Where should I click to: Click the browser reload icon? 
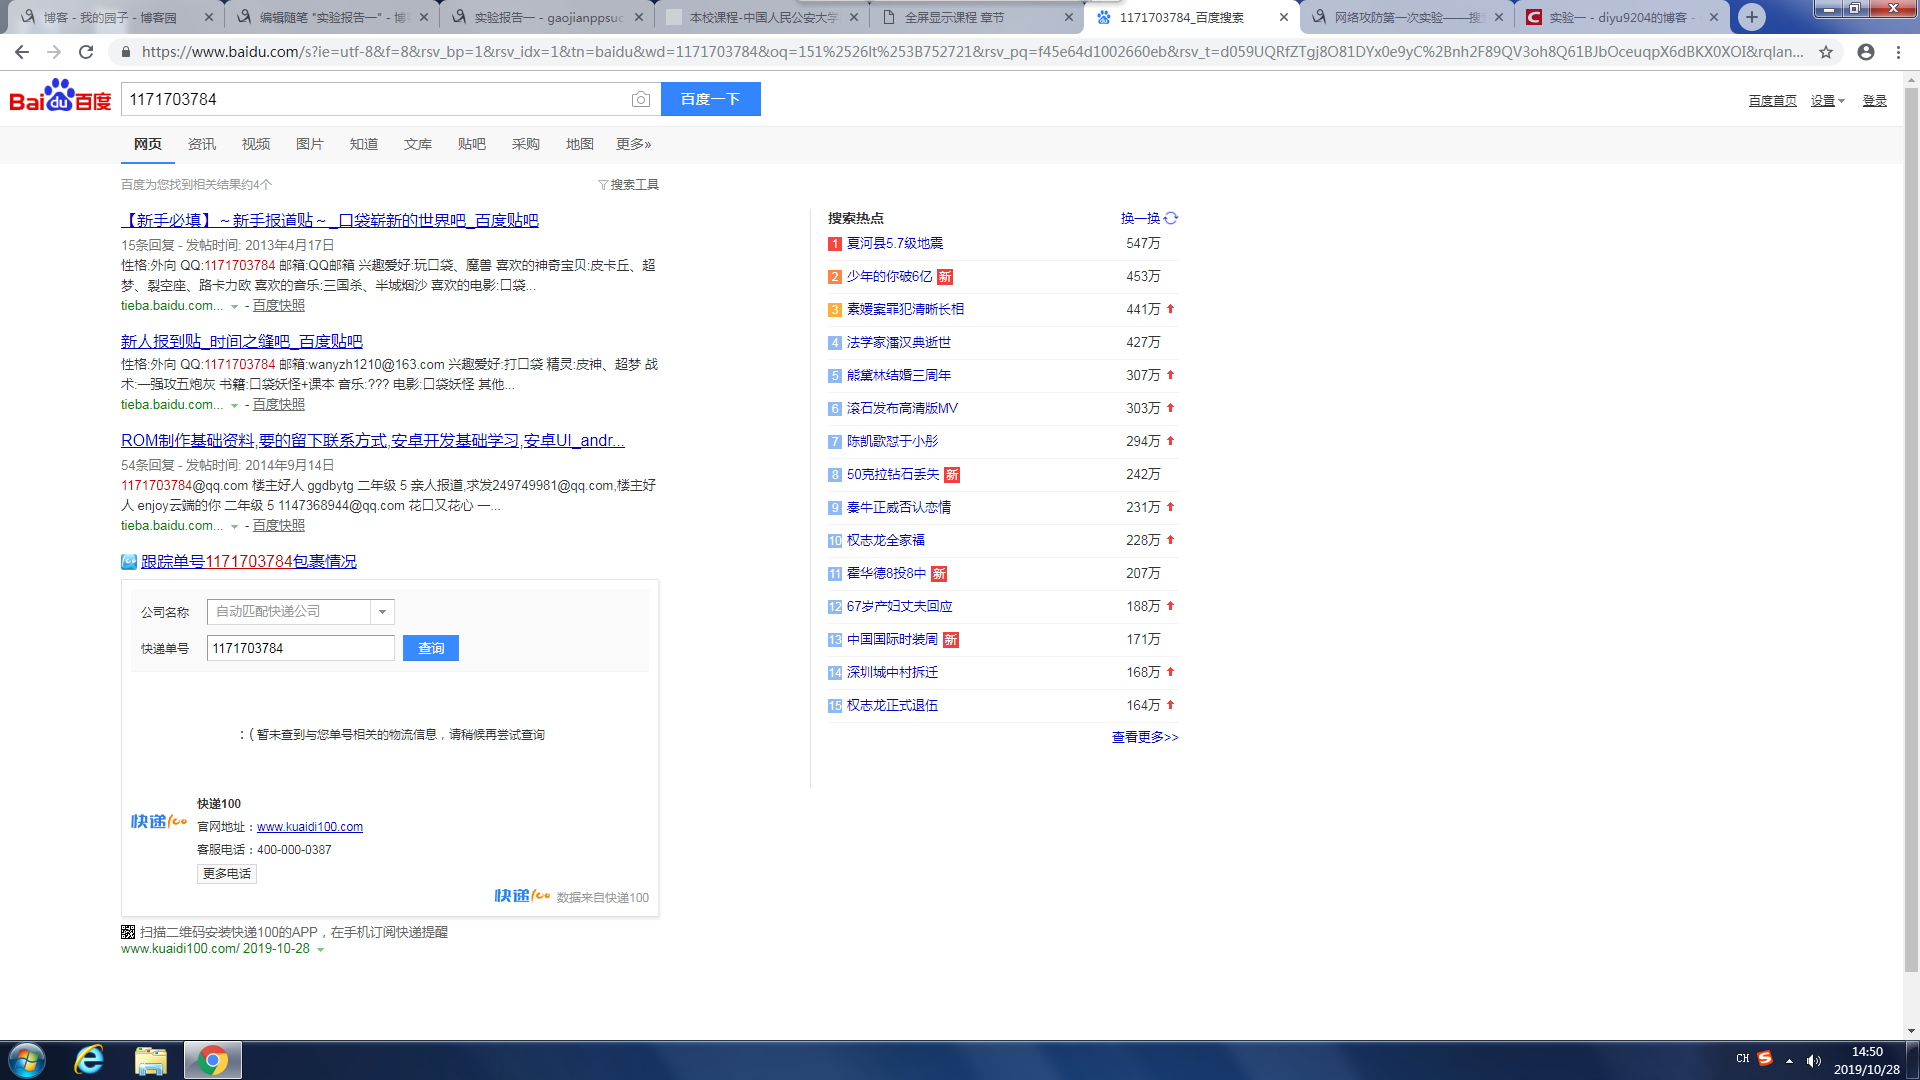click(86, 52)
